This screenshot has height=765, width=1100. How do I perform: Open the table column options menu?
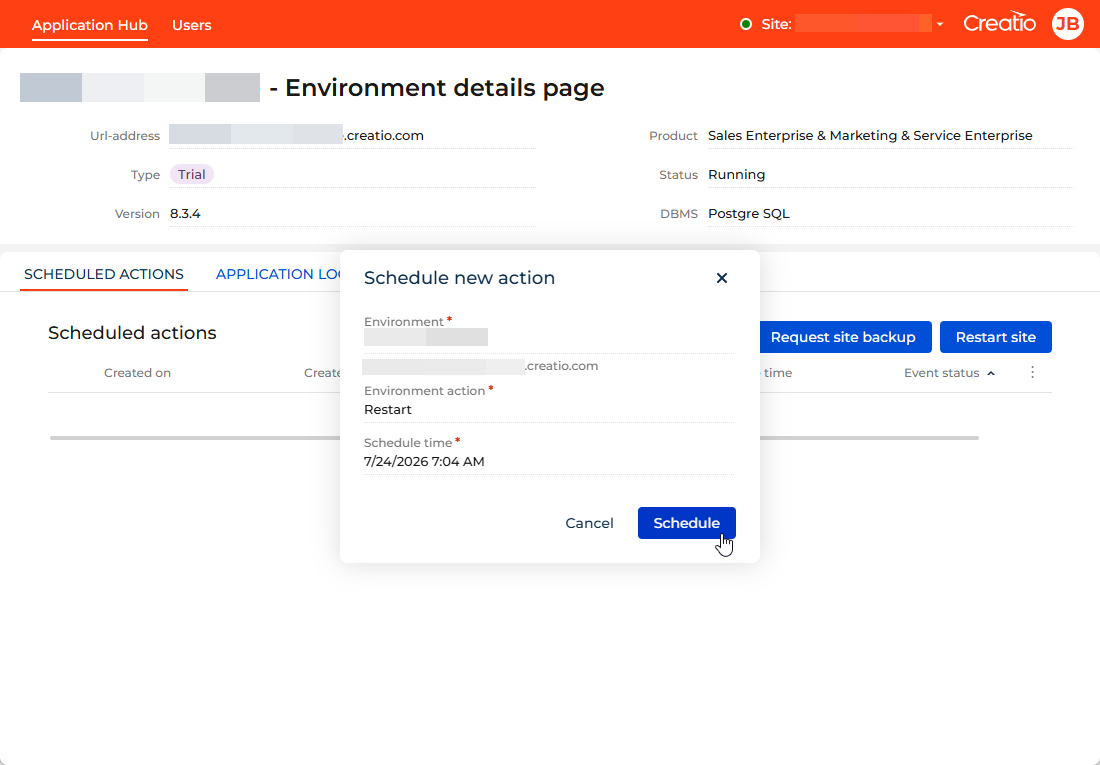1032,373
